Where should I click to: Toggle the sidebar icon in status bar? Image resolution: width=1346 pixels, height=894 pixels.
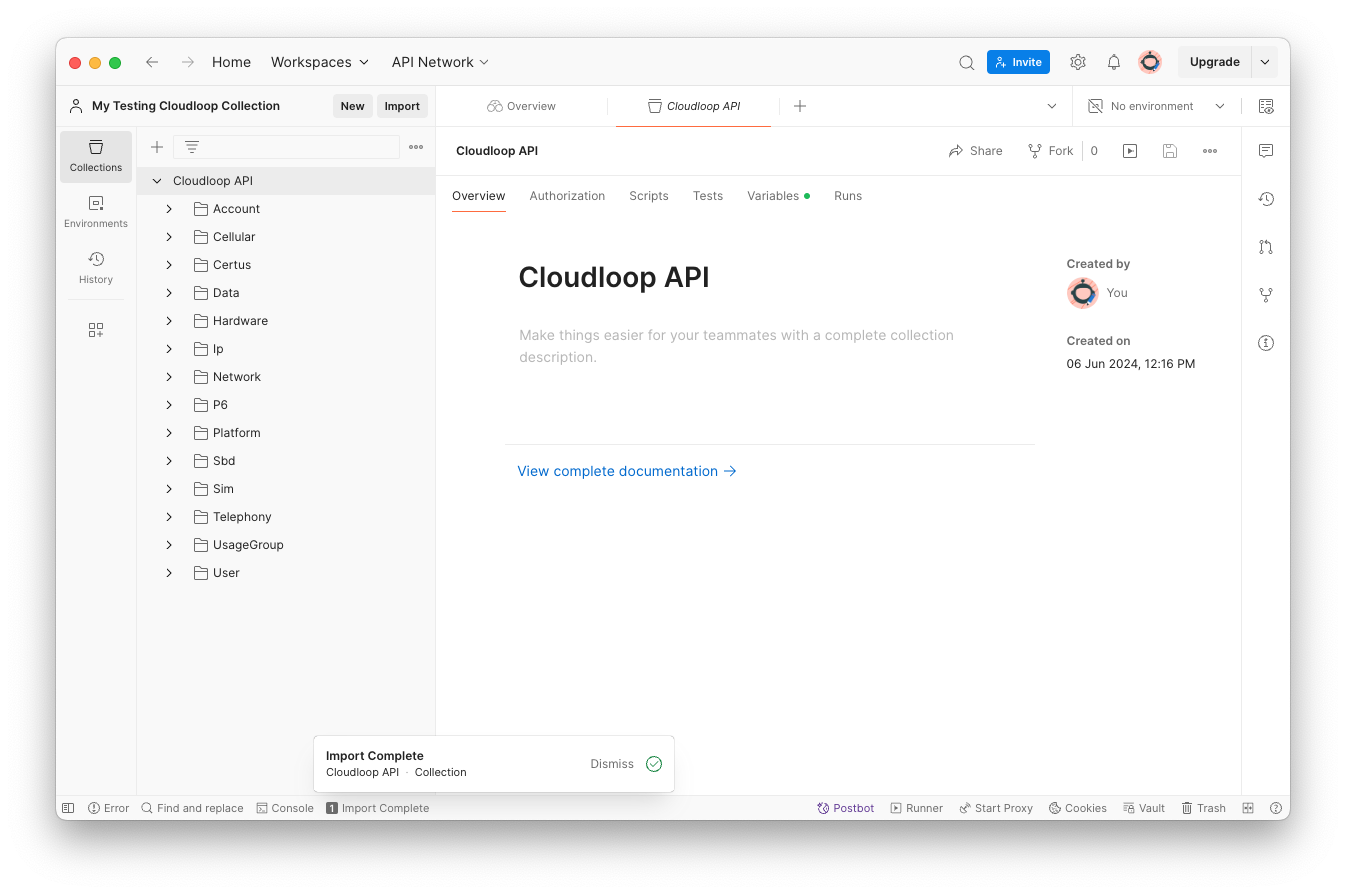(x=68, y=808)
